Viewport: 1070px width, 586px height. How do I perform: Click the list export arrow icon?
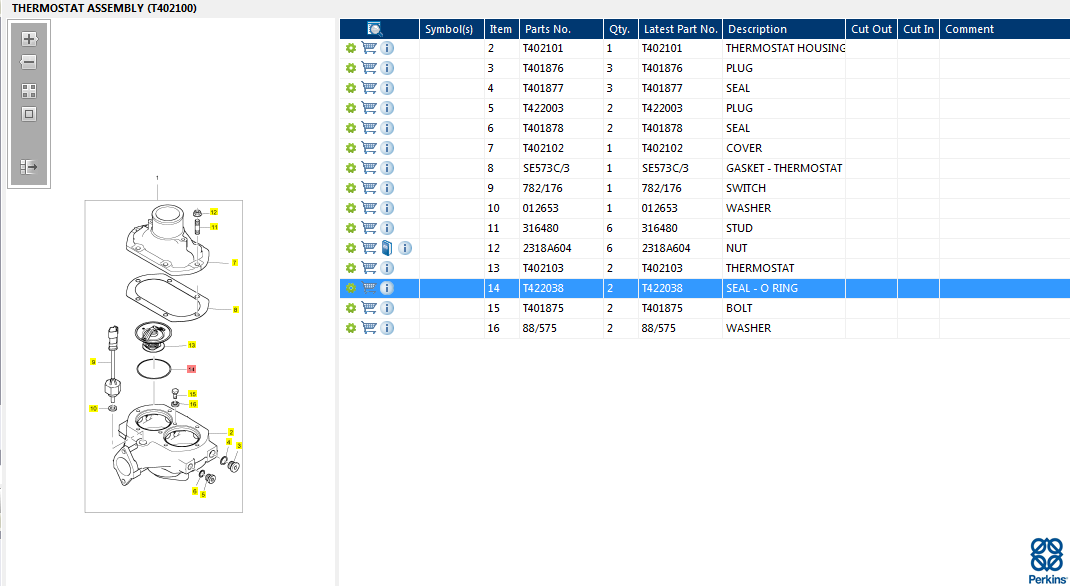point(29,166)
